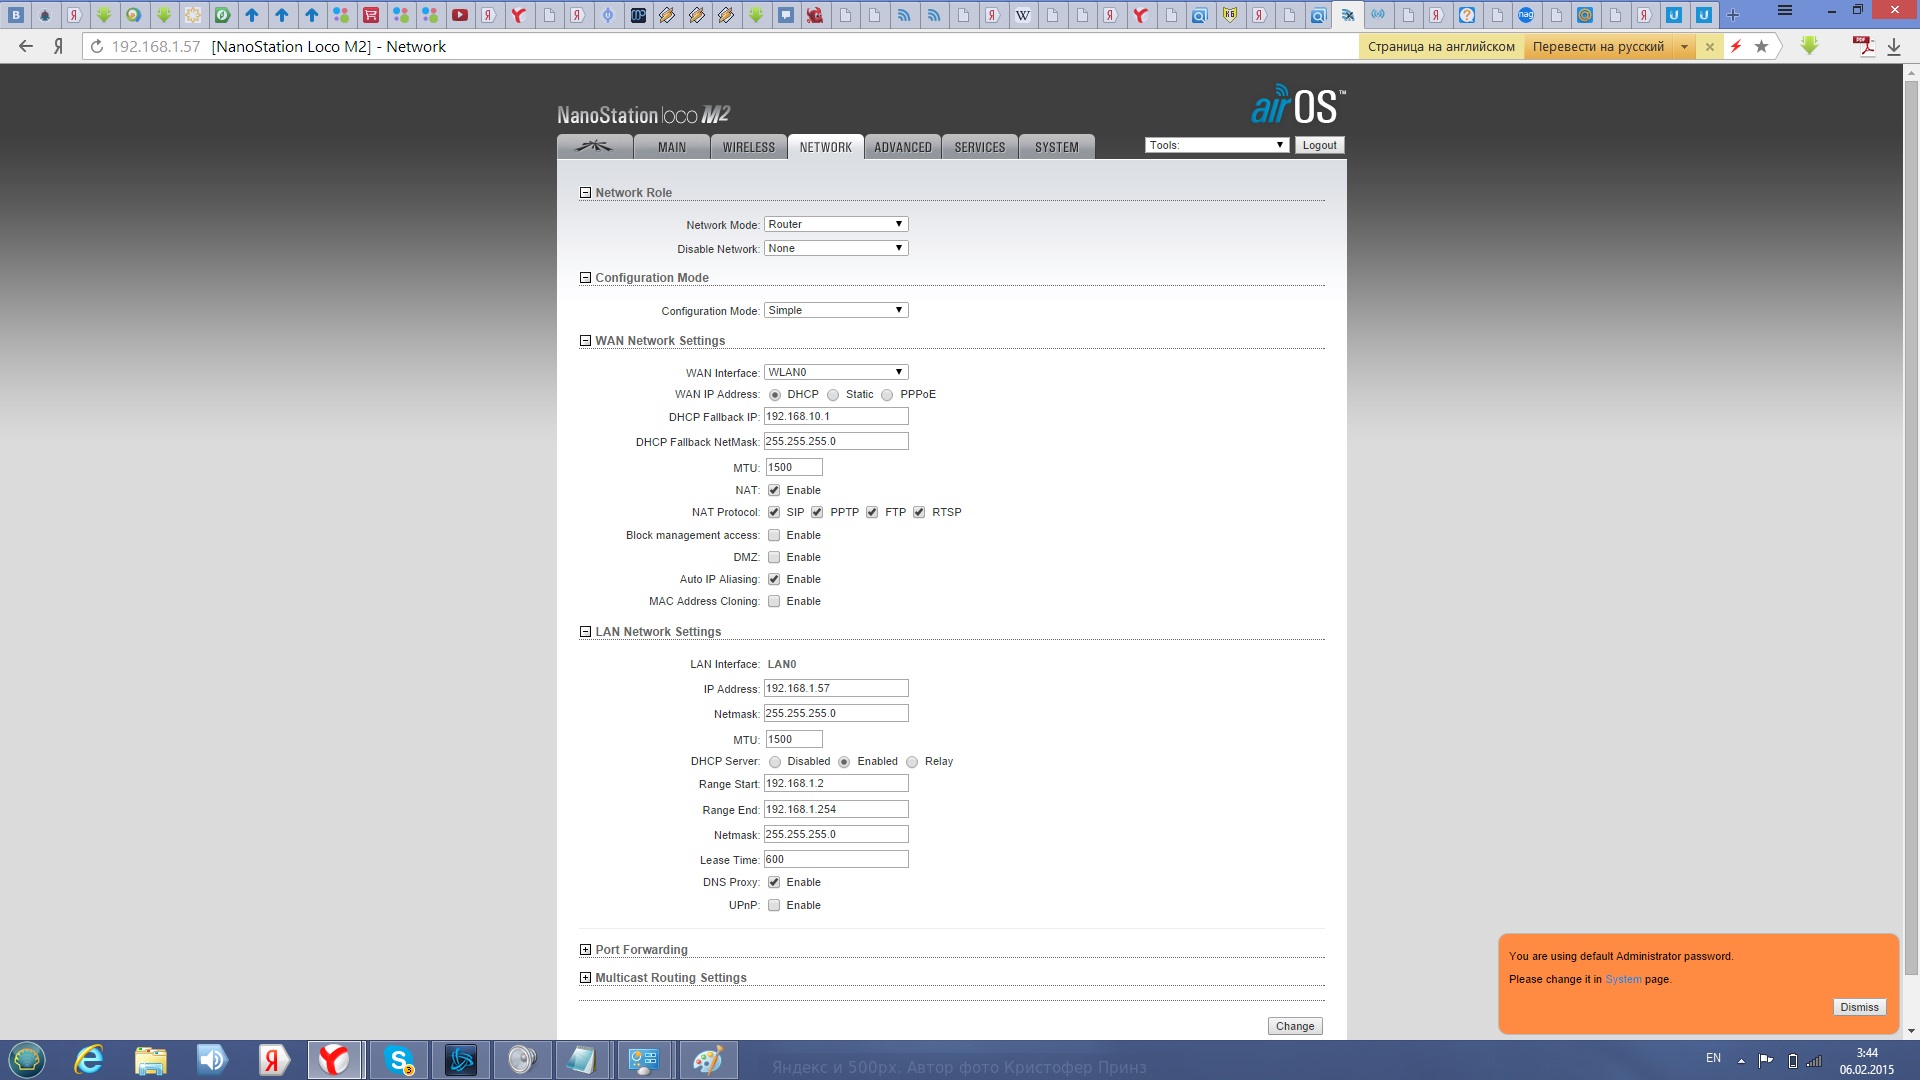Set DHCP Server to Disabled
The image size is (1920, 1080).
click(775, 762)
